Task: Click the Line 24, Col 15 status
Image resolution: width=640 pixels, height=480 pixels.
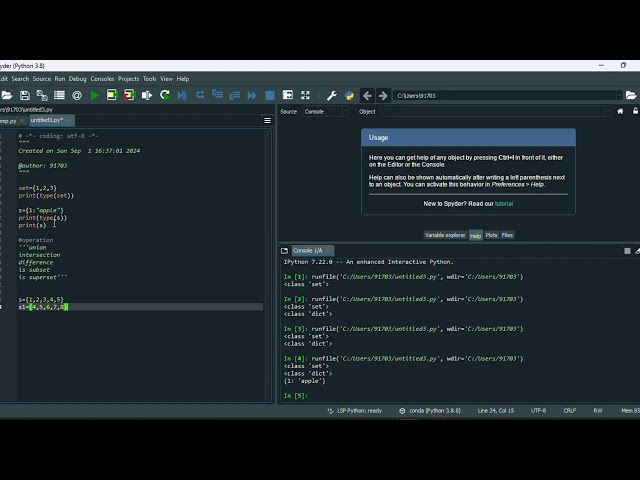Action: (496, 411)
